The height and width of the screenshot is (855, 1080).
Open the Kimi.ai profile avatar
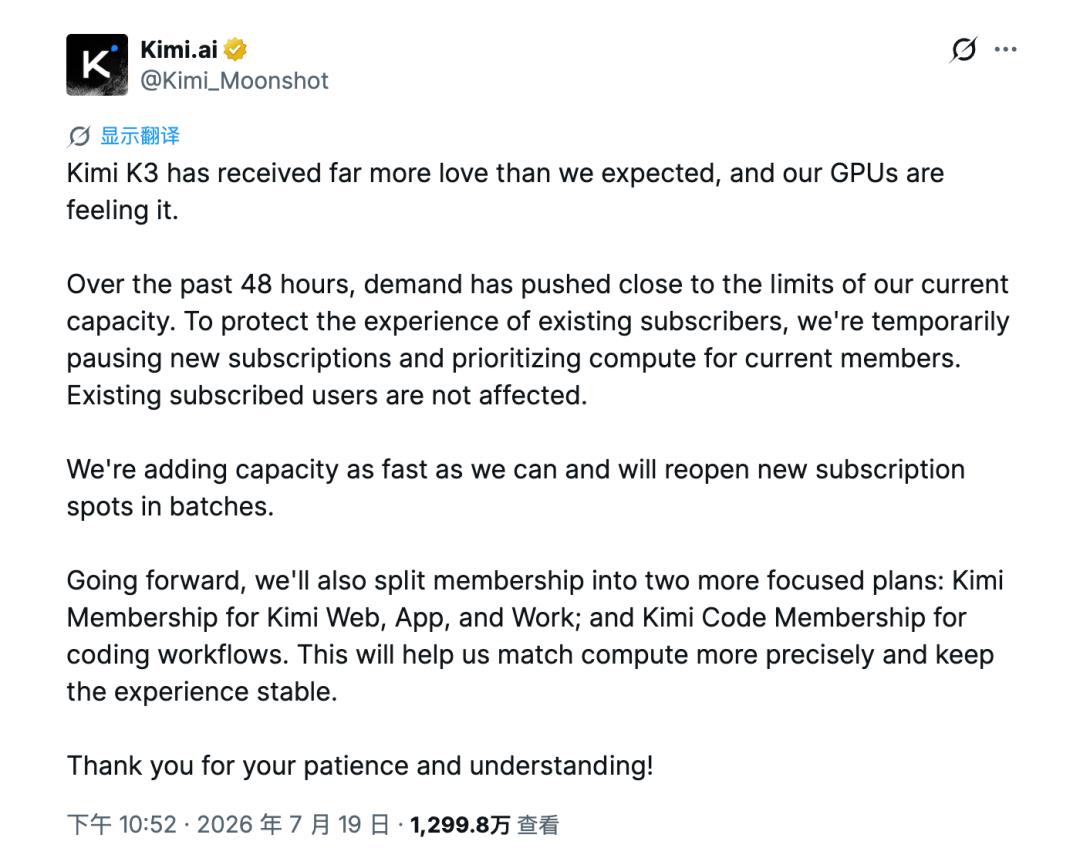[x=97, y=65]
